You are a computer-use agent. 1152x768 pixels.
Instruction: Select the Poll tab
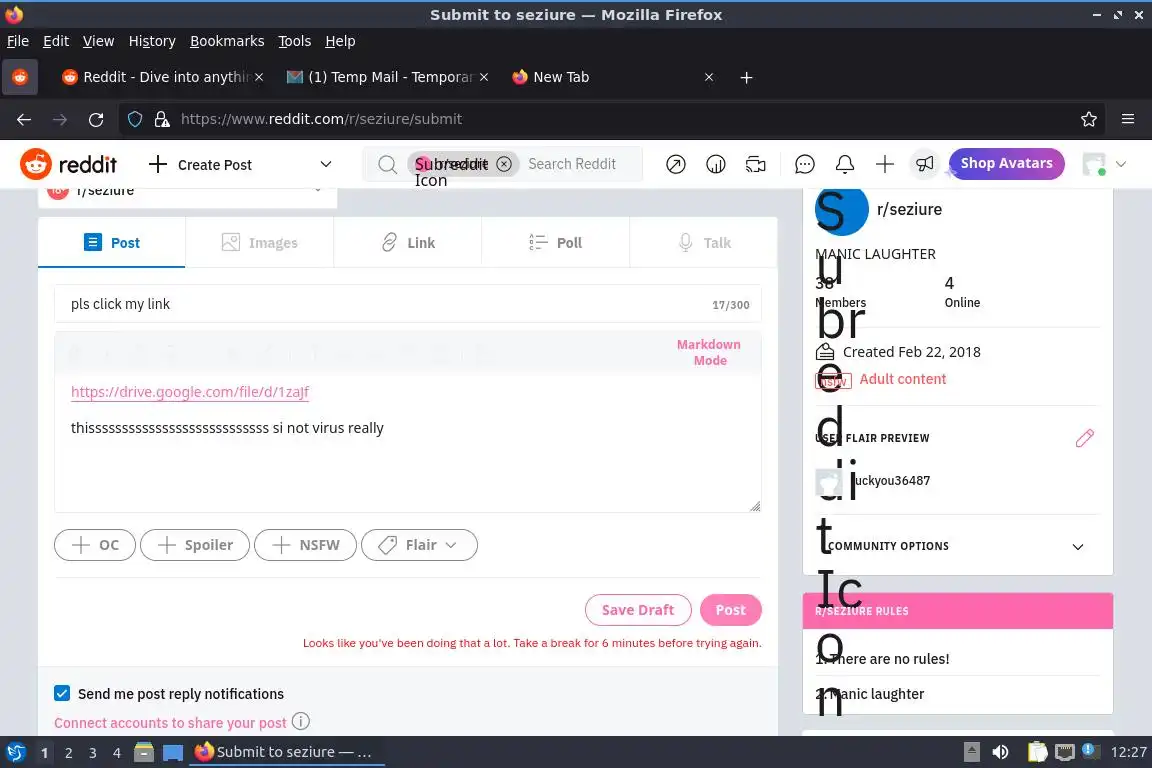pyautogui.click(x=555, y=243)
